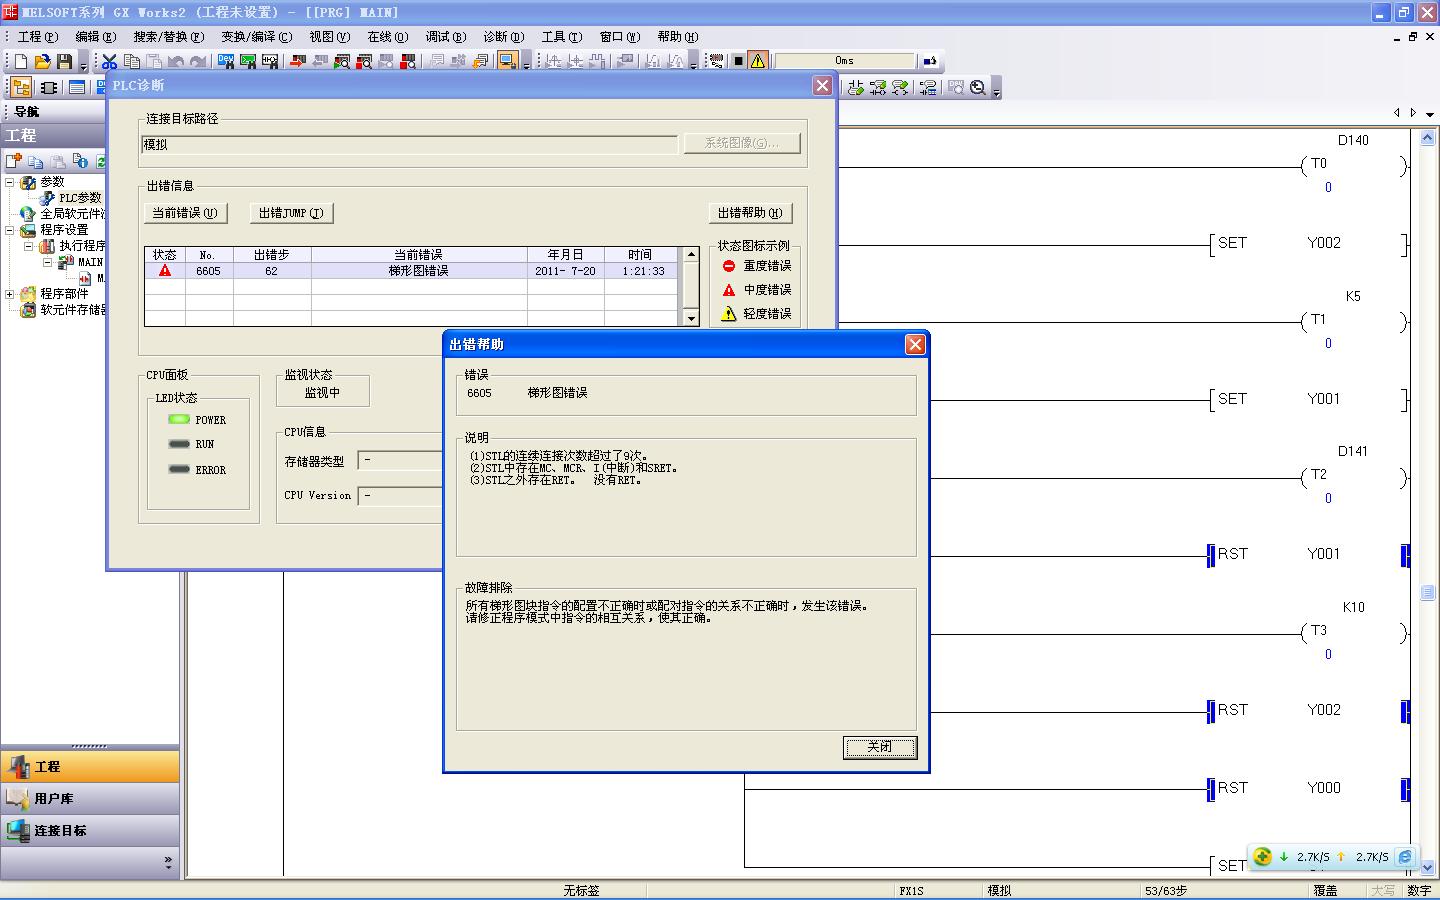Click the Save project toolbar icon
Viewport: 1440px width, 900px height.
65,61
